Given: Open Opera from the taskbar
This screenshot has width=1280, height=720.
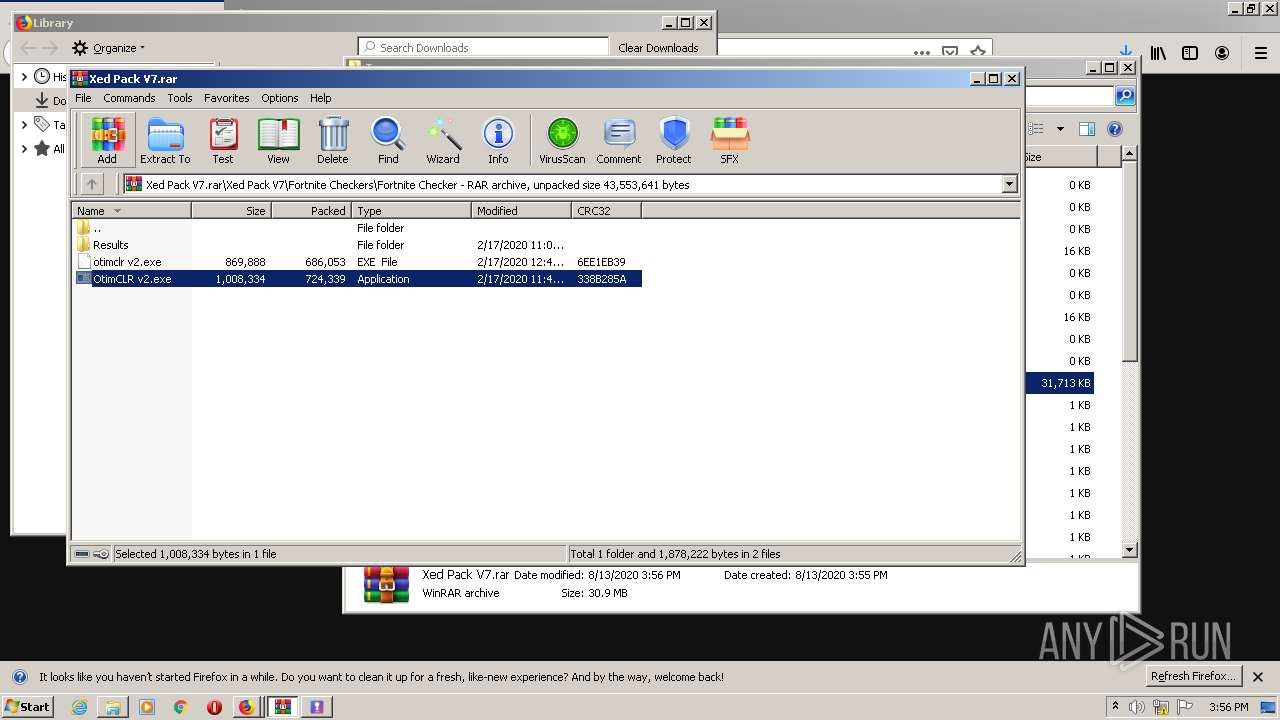Looking at the screenshot, I should (214, 707).
